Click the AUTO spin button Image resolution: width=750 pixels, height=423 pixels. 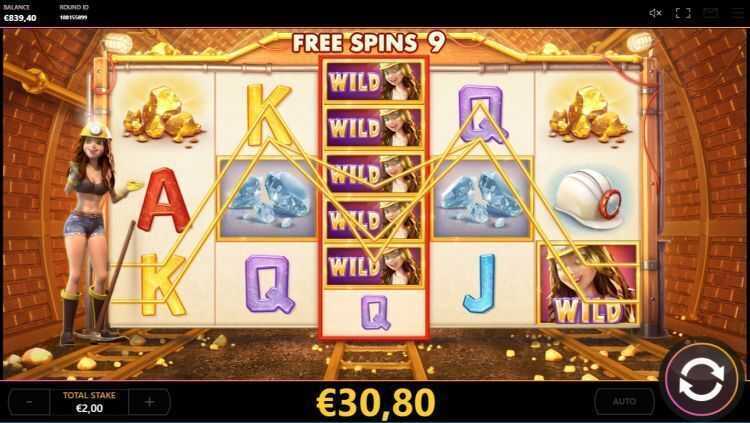(x=624, y=401)
